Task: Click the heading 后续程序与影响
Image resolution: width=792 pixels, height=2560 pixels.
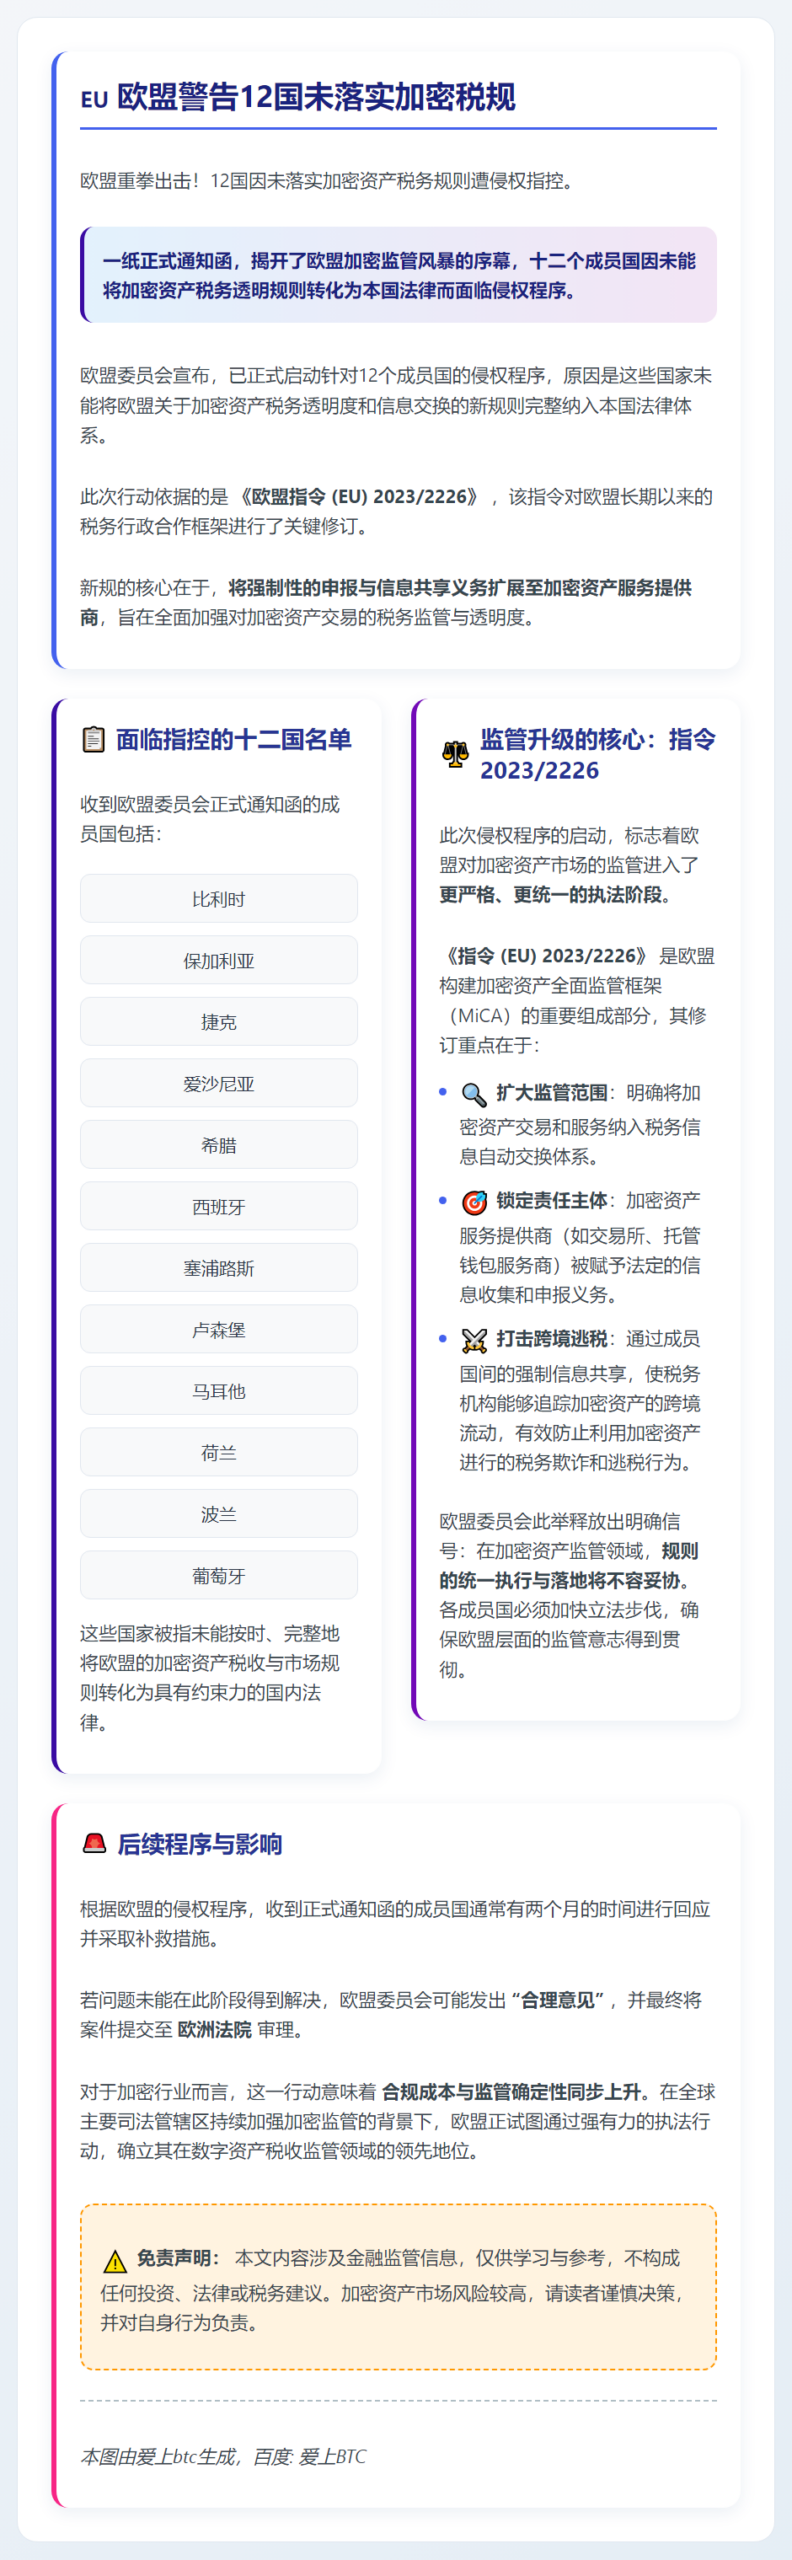Action: [200, 1843]
